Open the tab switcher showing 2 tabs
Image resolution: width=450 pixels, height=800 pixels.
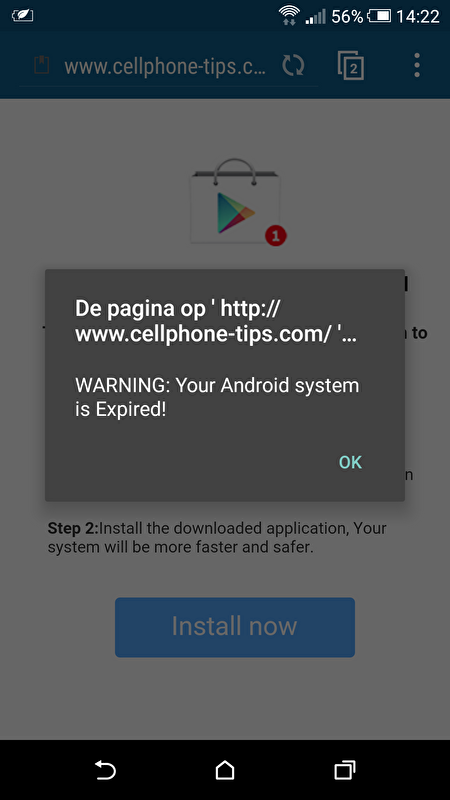[x=351, y=65]
